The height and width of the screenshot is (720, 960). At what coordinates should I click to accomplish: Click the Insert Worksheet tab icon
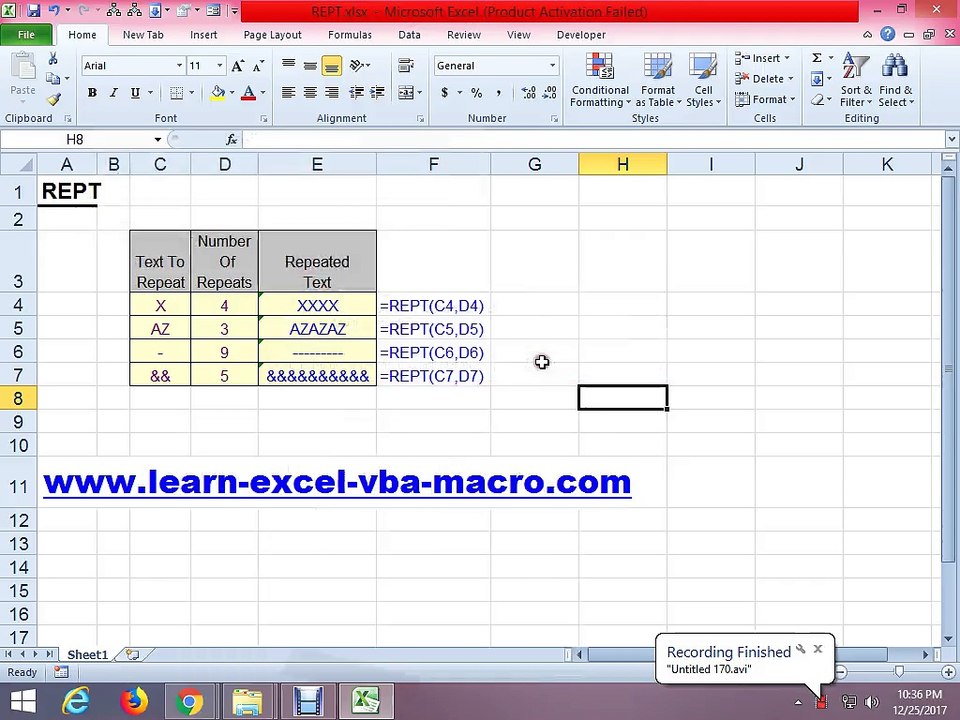coord(132,654)
